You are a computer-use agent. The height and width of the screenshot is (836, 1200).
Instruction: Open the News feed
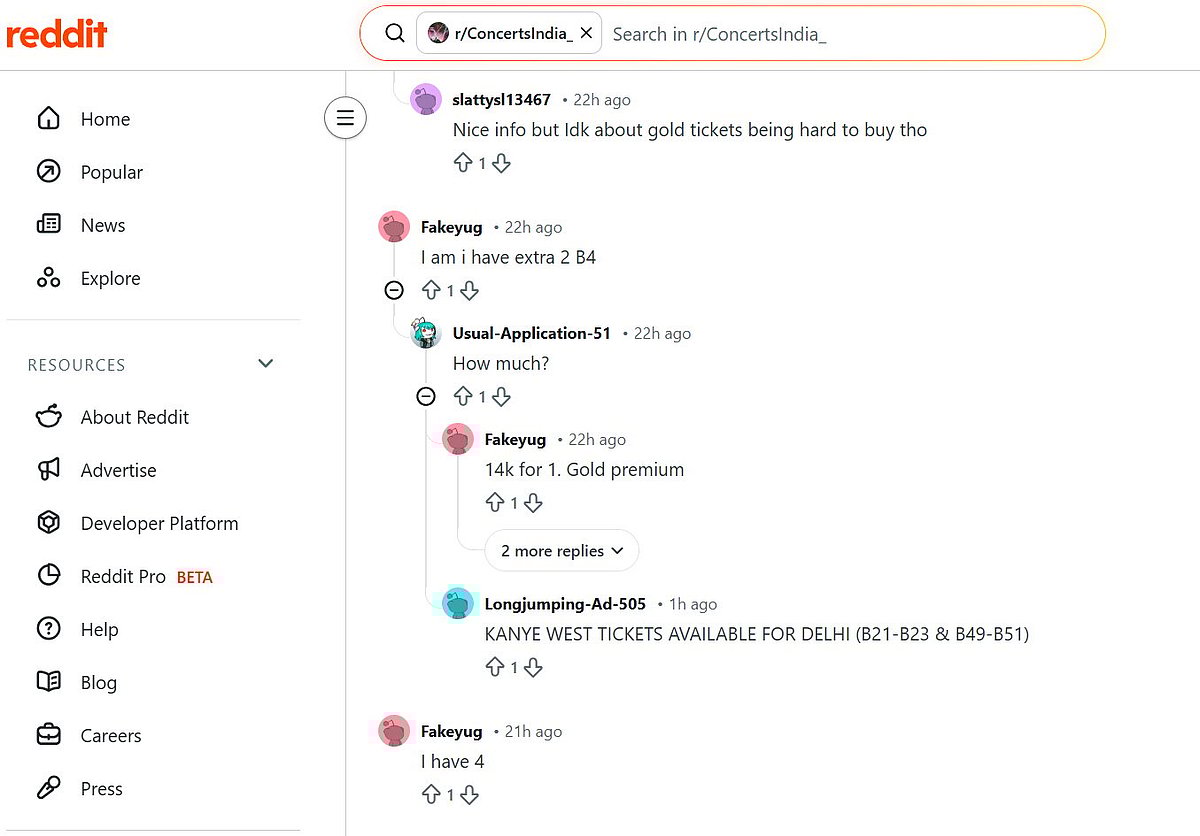[x=105, y=225]
